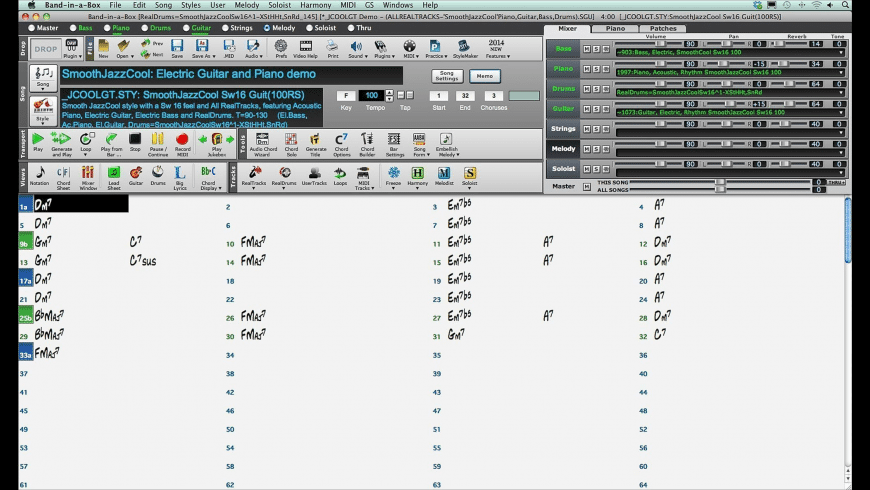Viewport: 870px width, 490px height.
Task: Stop playback using the Stop icon
Action: pyautogui.click(x=135, y=144)
